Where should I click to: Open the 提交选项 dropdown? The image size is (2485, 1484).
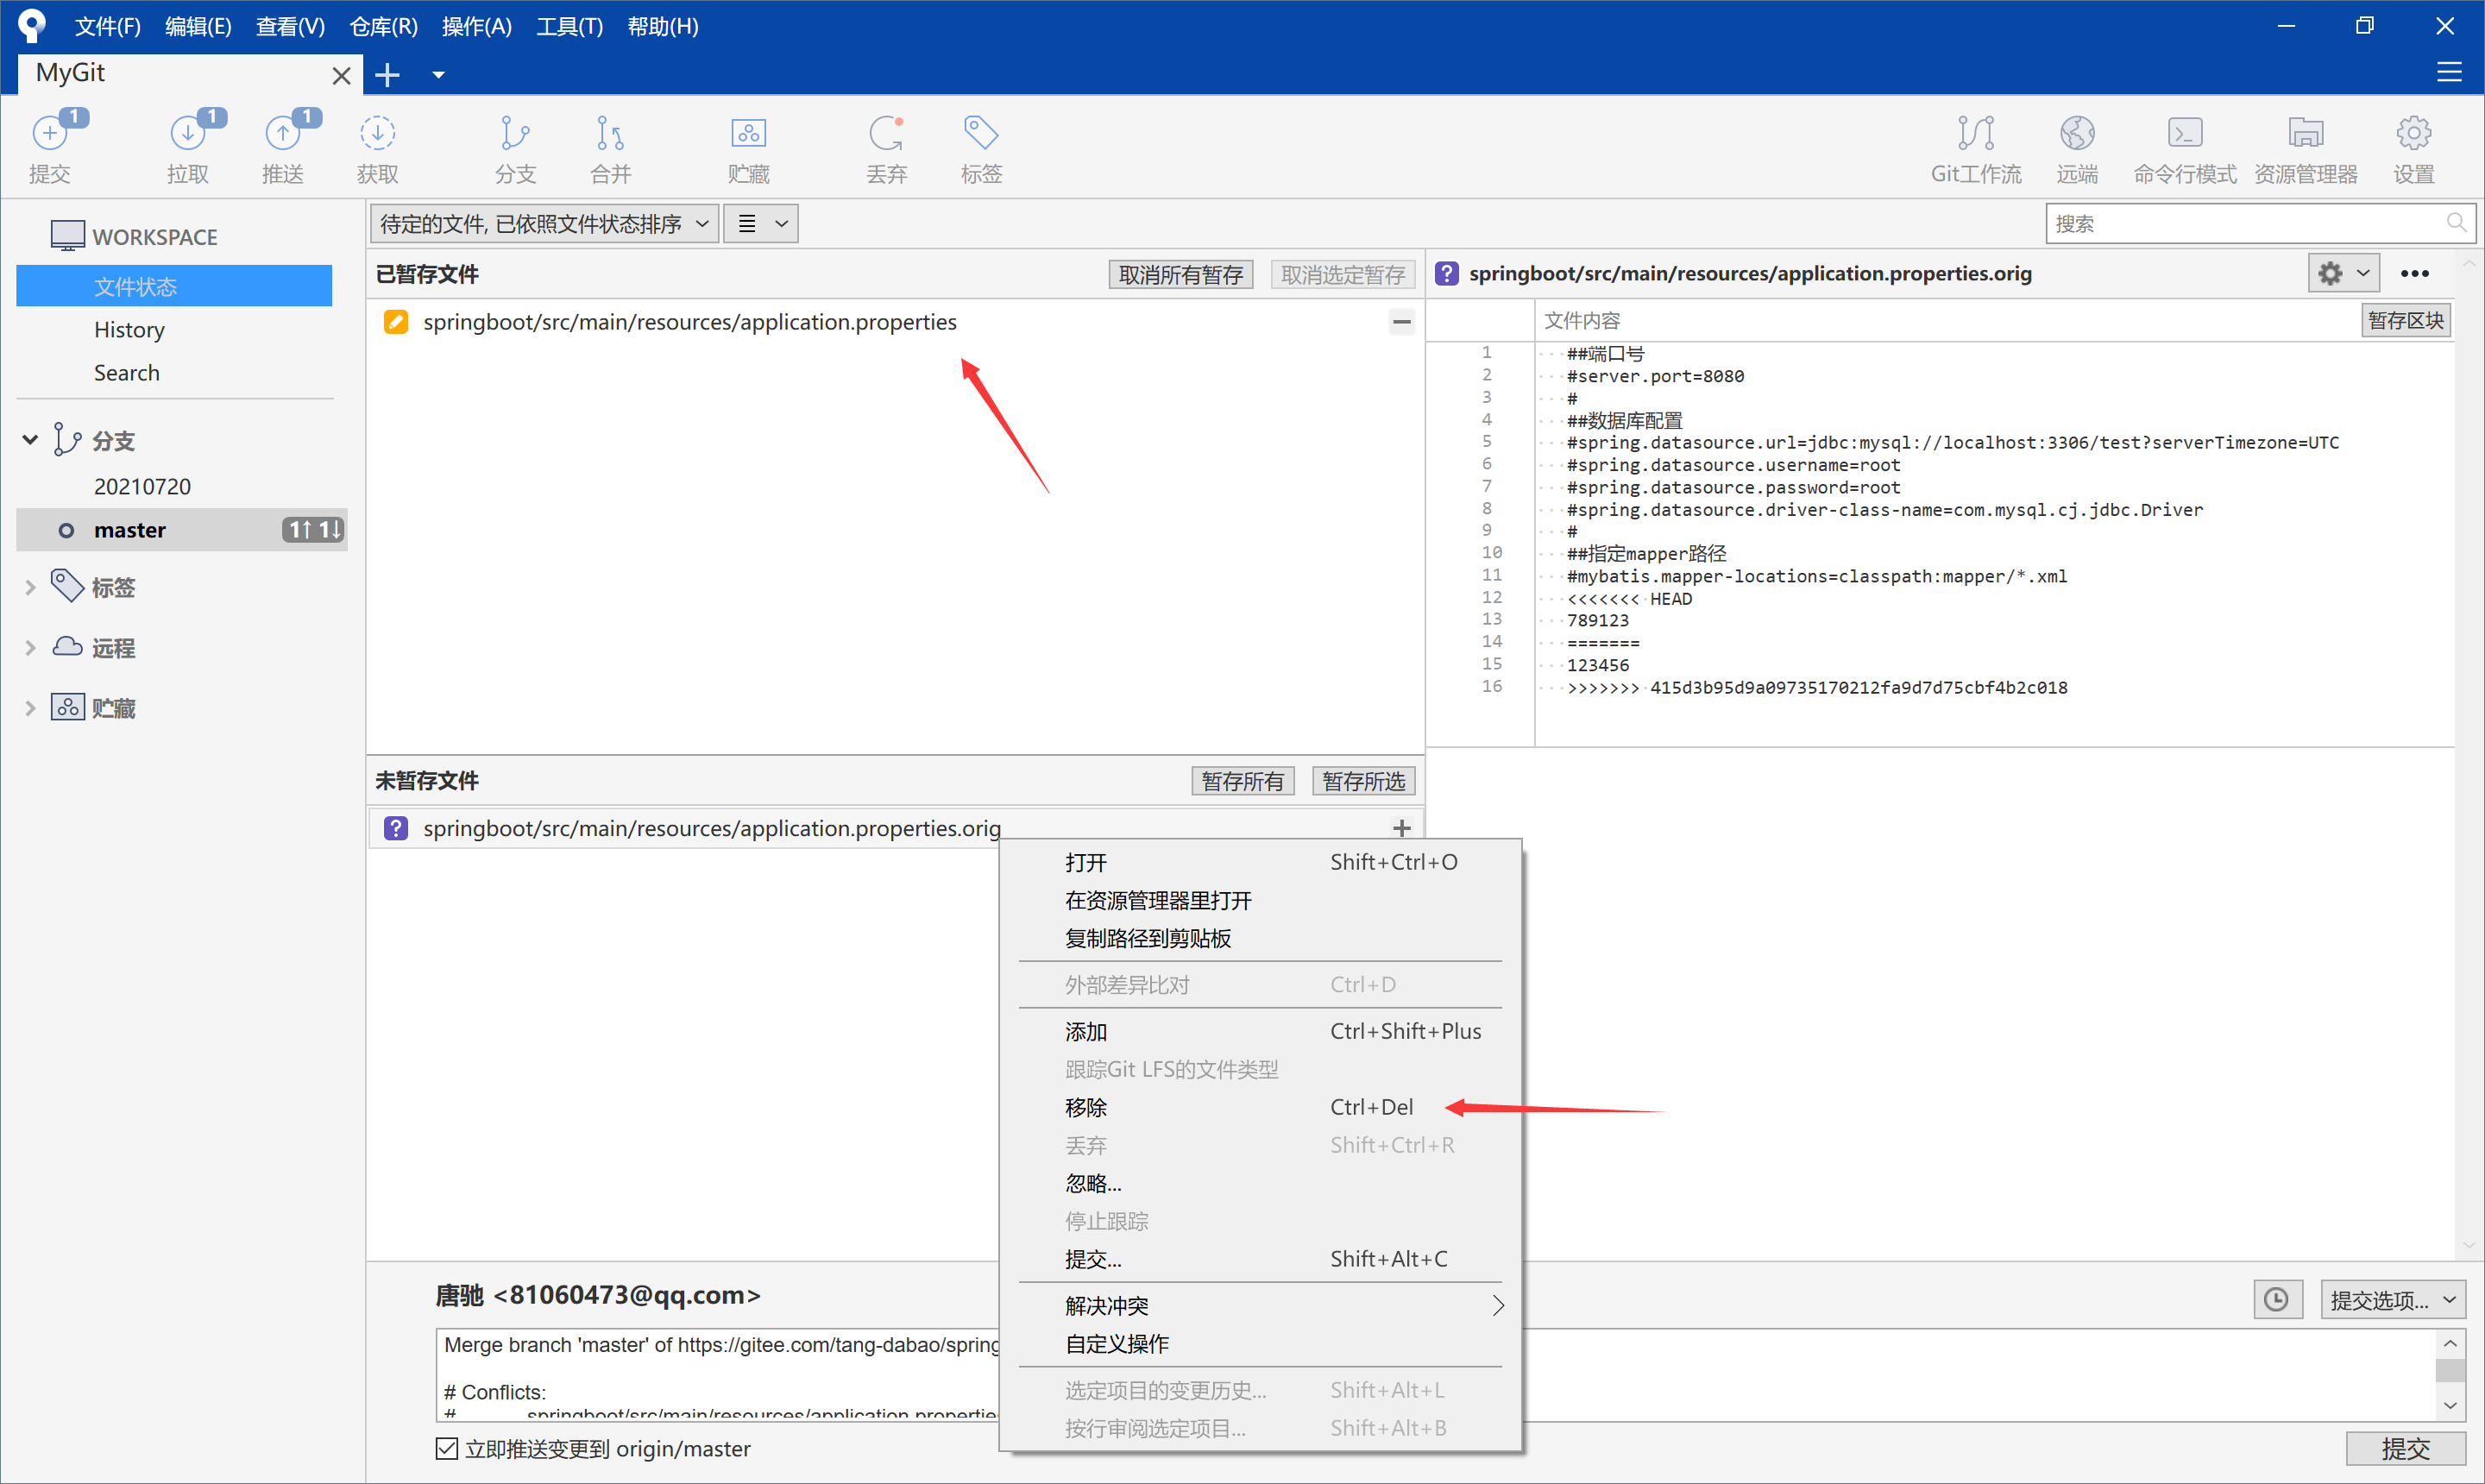[x=2392, y=1299]
